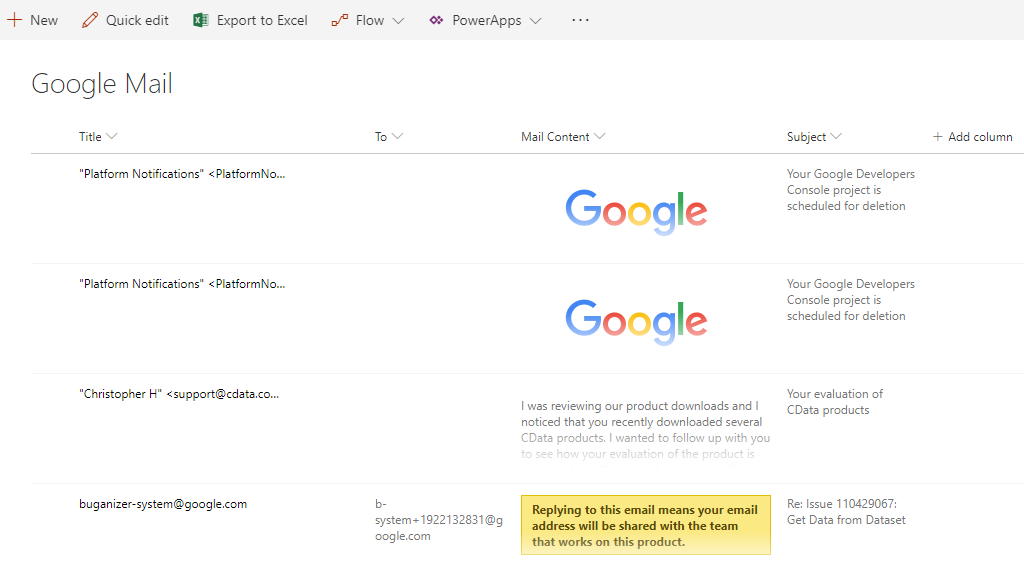Expand the PowerApps dropdown chevron
The height and width of the screenshot is (561, 1024).
[535, 21]
